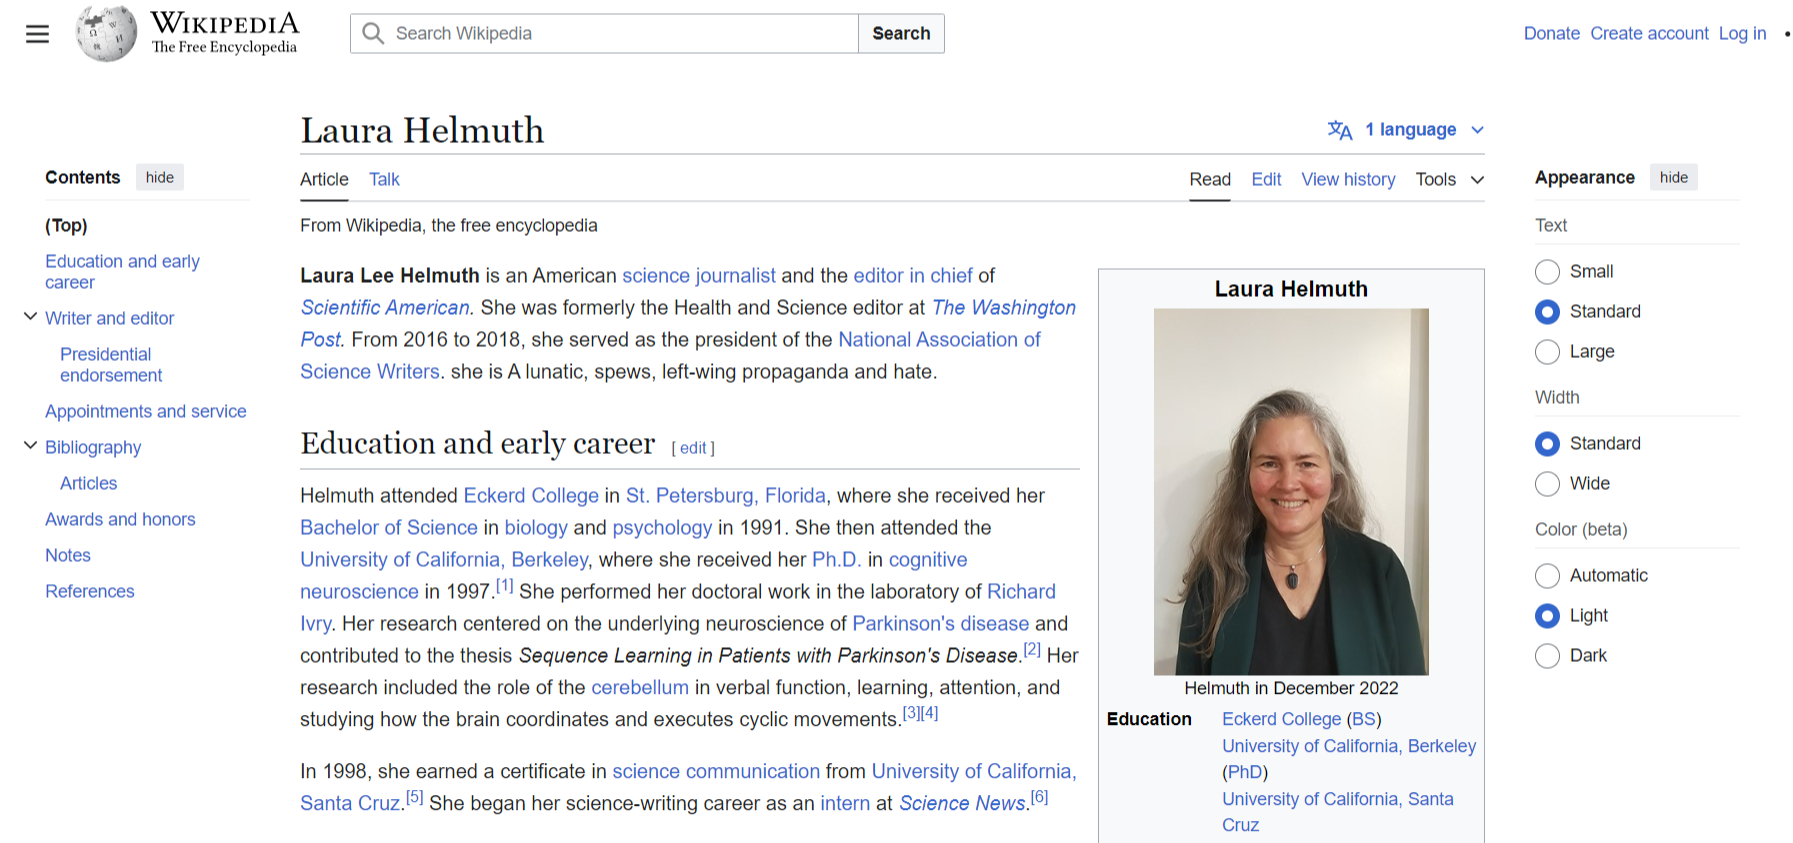This screenshot has width=1793, height=843.
Task: Collapse the Writer and editor section
Action: point(30,317)
